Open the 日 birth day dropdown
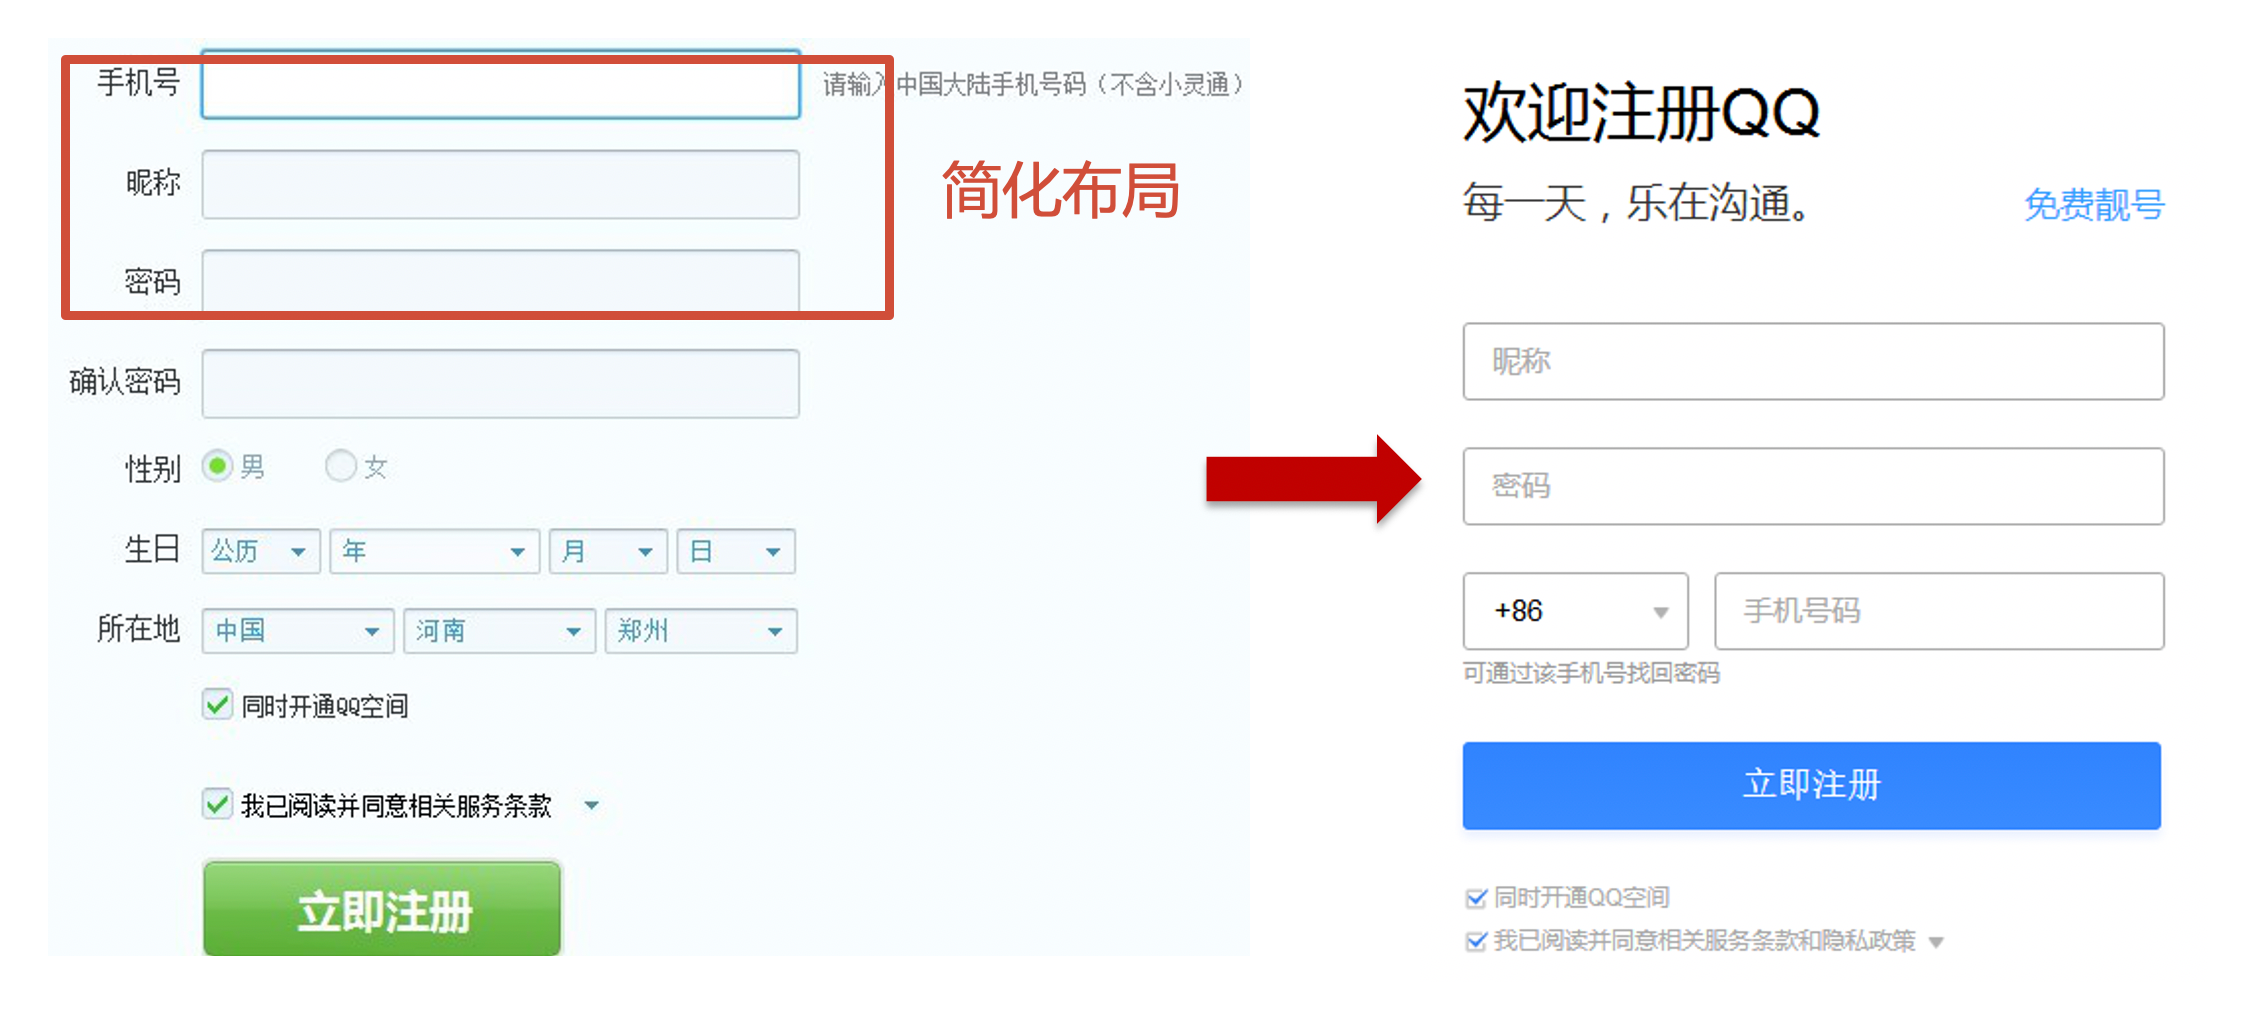The image size is (2248, 1024). 735,551
